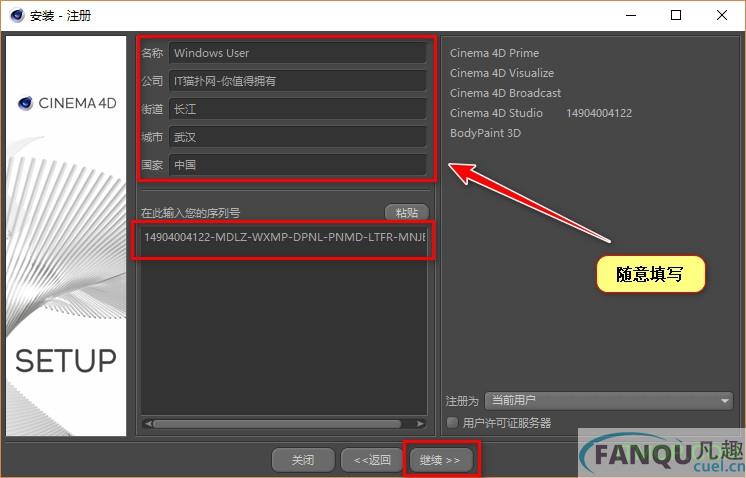The image size is (746, 478).
Task: Minimize the installer window
Action: pyautogui.click(x=631, y=15)
